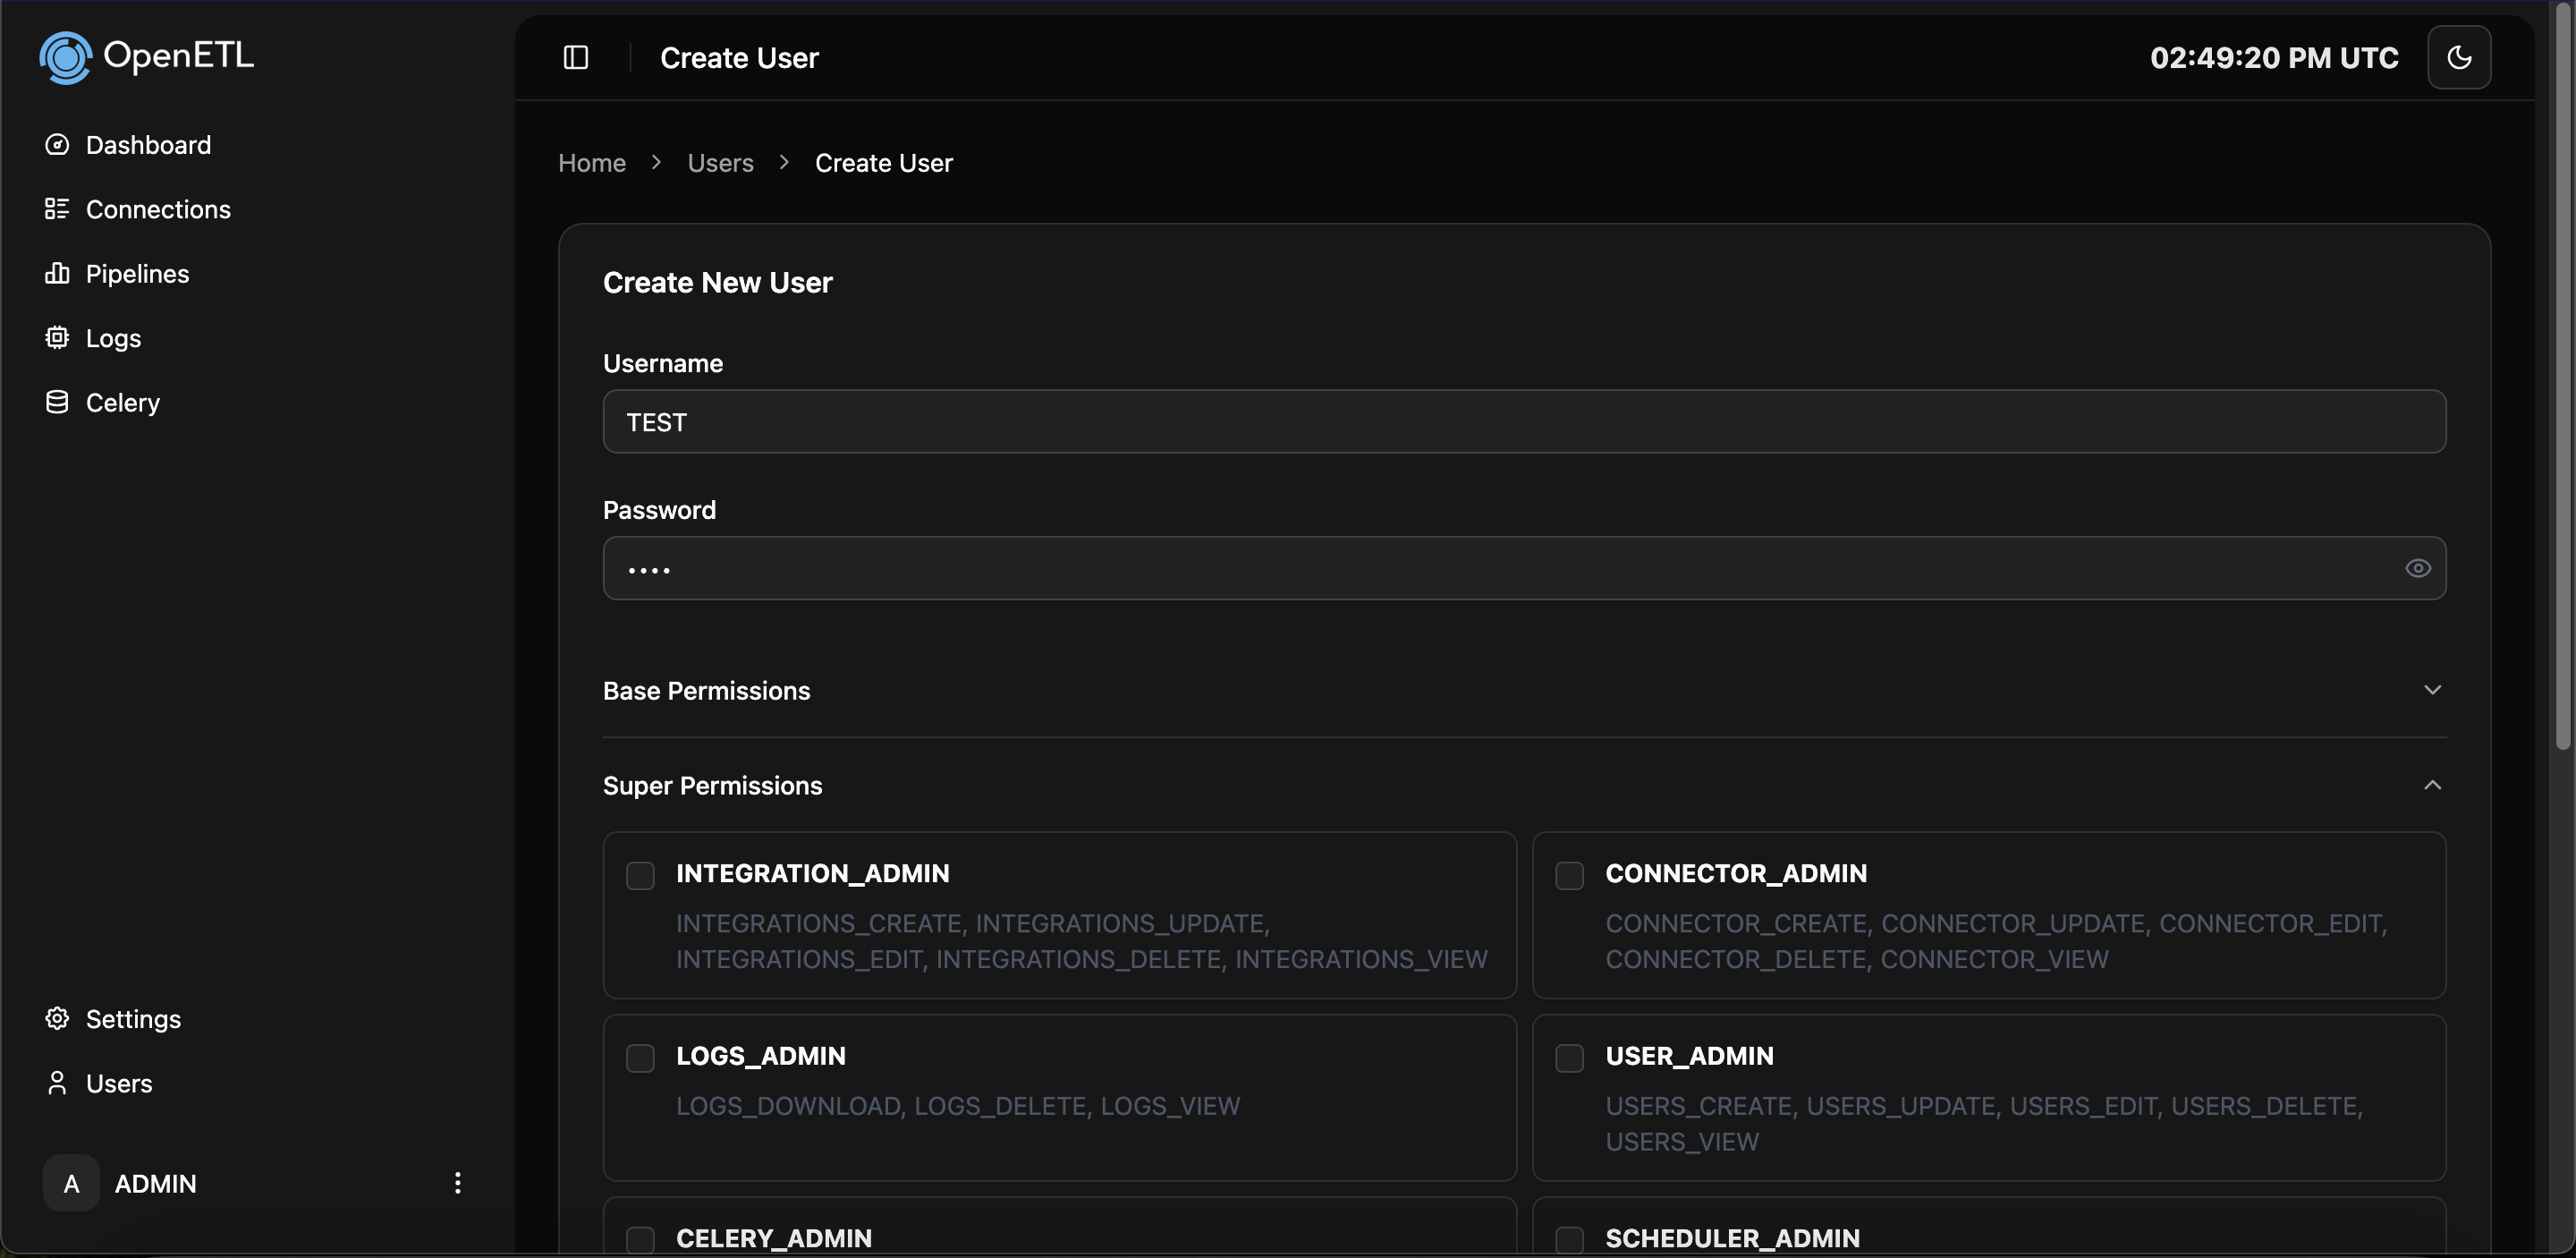
Task: Toggle the sidebar panel icon
Action: pos(576,57)
